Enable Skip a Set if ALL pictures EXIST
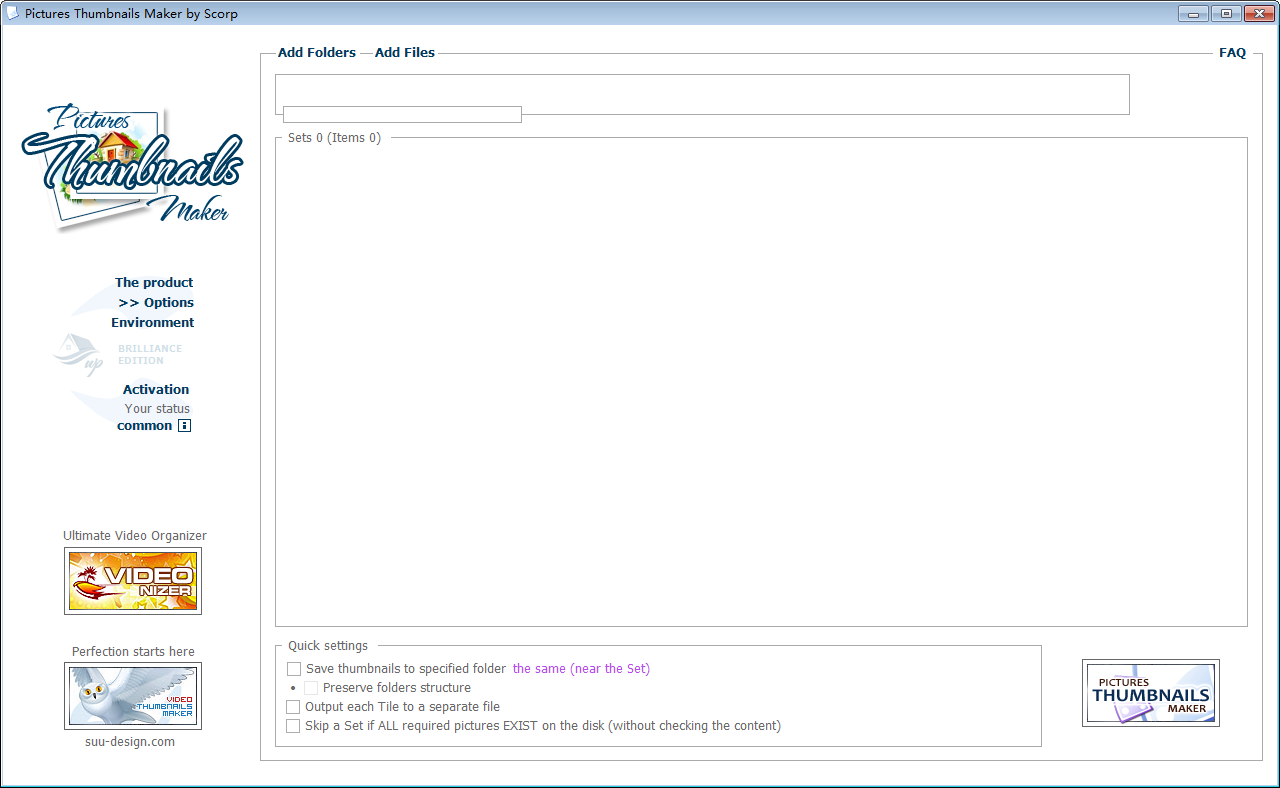The height and width of the screenshot is (788, 1280). (293, 726)
